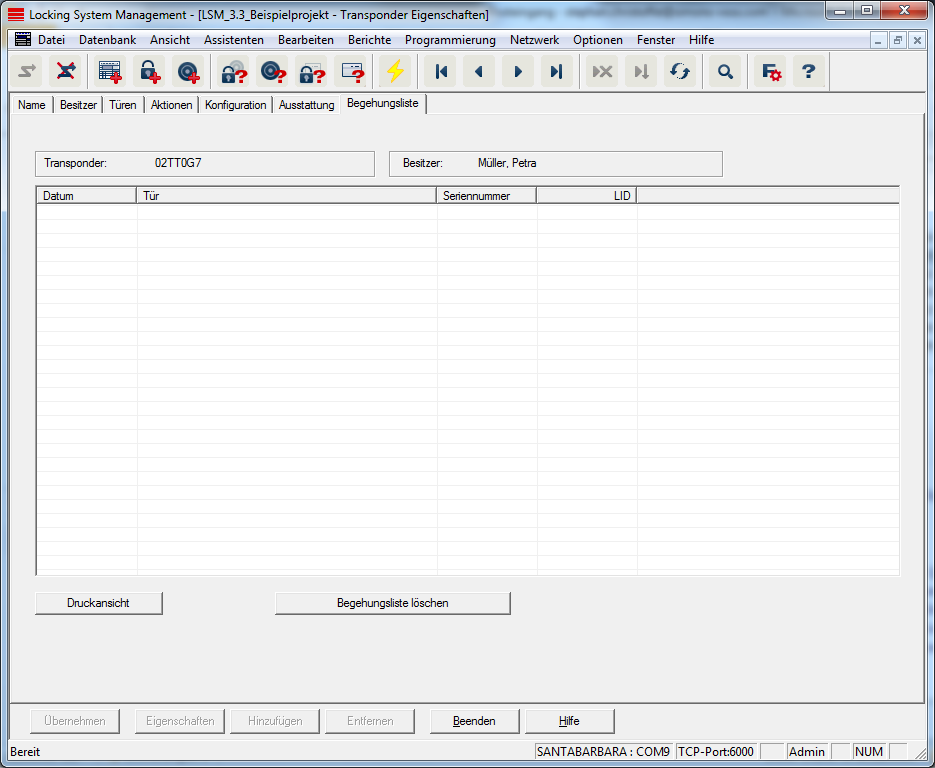Click the refresh arrows toolbar icon
The width and height of the screenshot is (935, 768).
coord(680,72)
